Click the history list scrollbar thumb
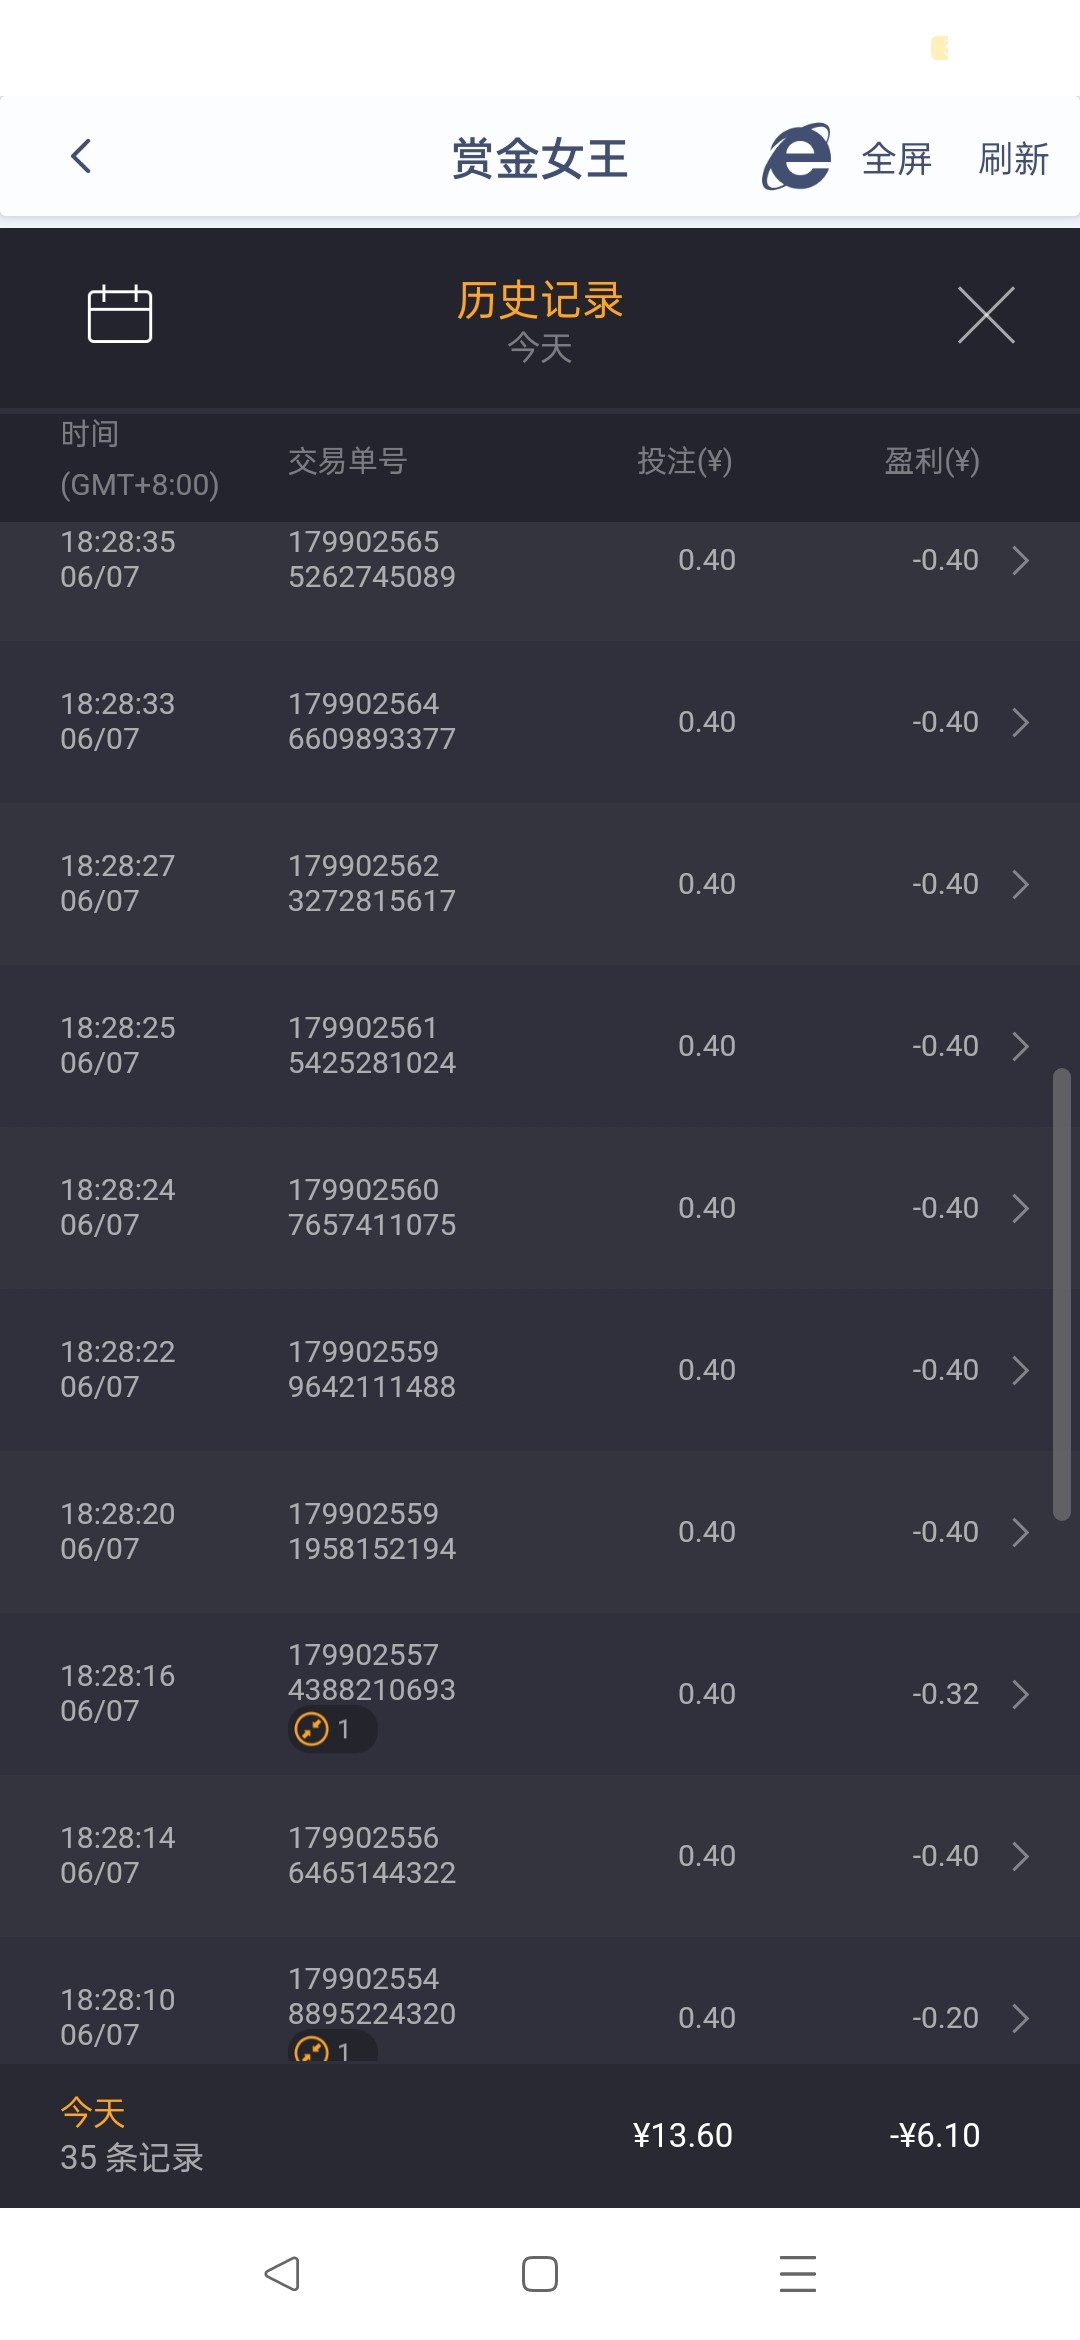1080x2340 pixels. [1062, 1295]
